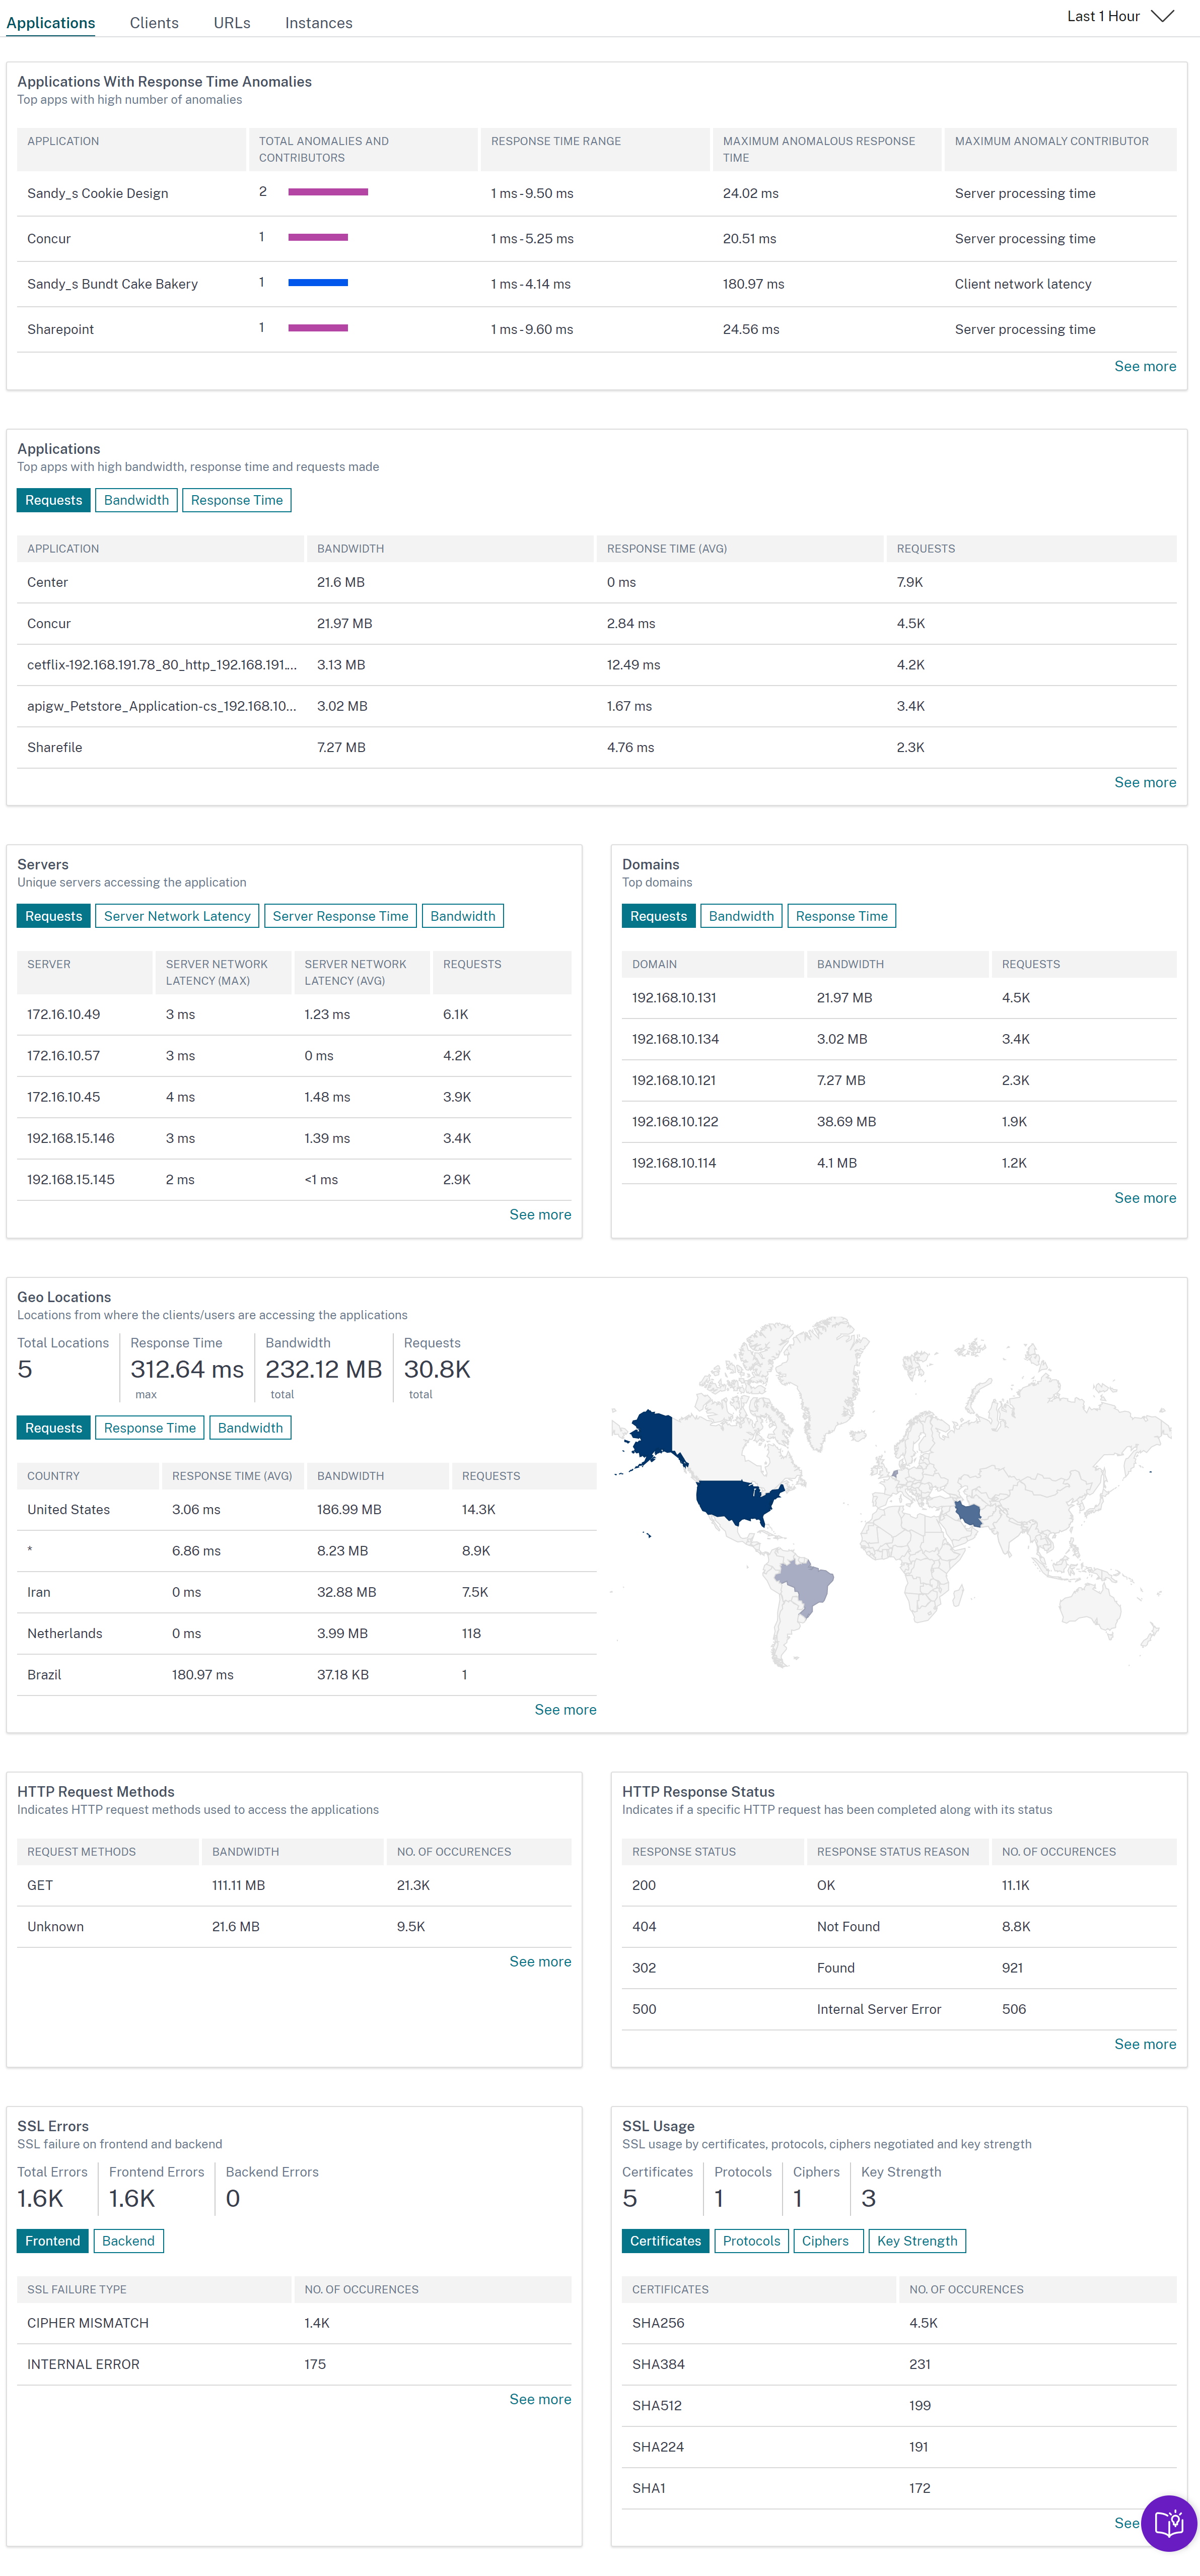See more HTTP Response Status
The image size is (1200, 2576).
1145,2044
